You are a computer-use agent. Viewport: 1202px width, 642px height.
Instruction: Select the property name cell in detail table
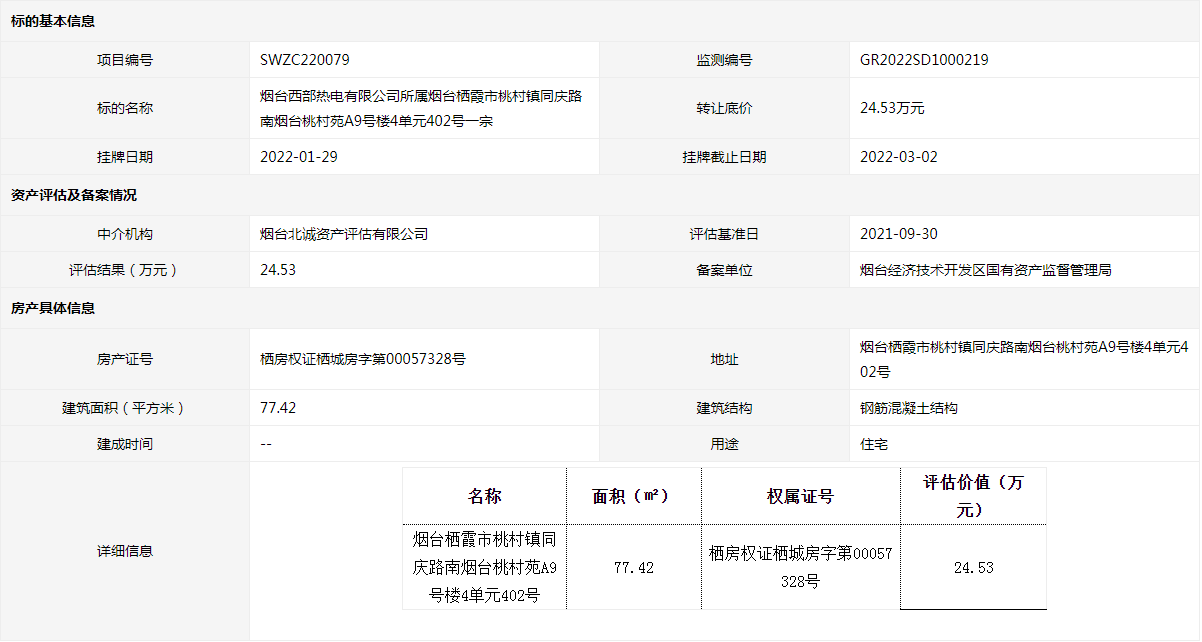tap(485, 567)
